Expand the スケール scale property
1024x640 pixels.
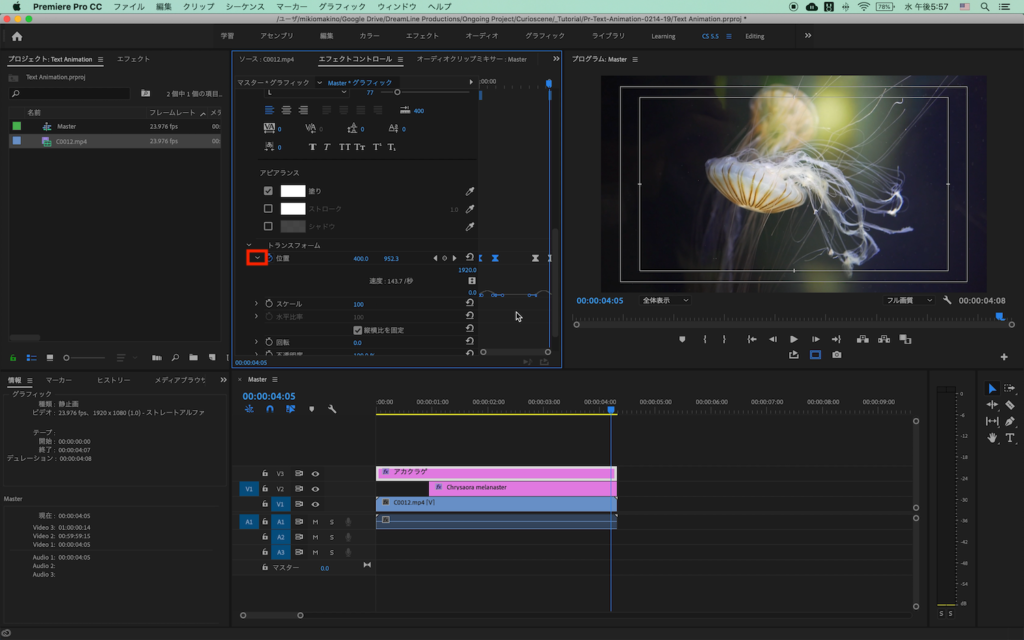[257, 303]
